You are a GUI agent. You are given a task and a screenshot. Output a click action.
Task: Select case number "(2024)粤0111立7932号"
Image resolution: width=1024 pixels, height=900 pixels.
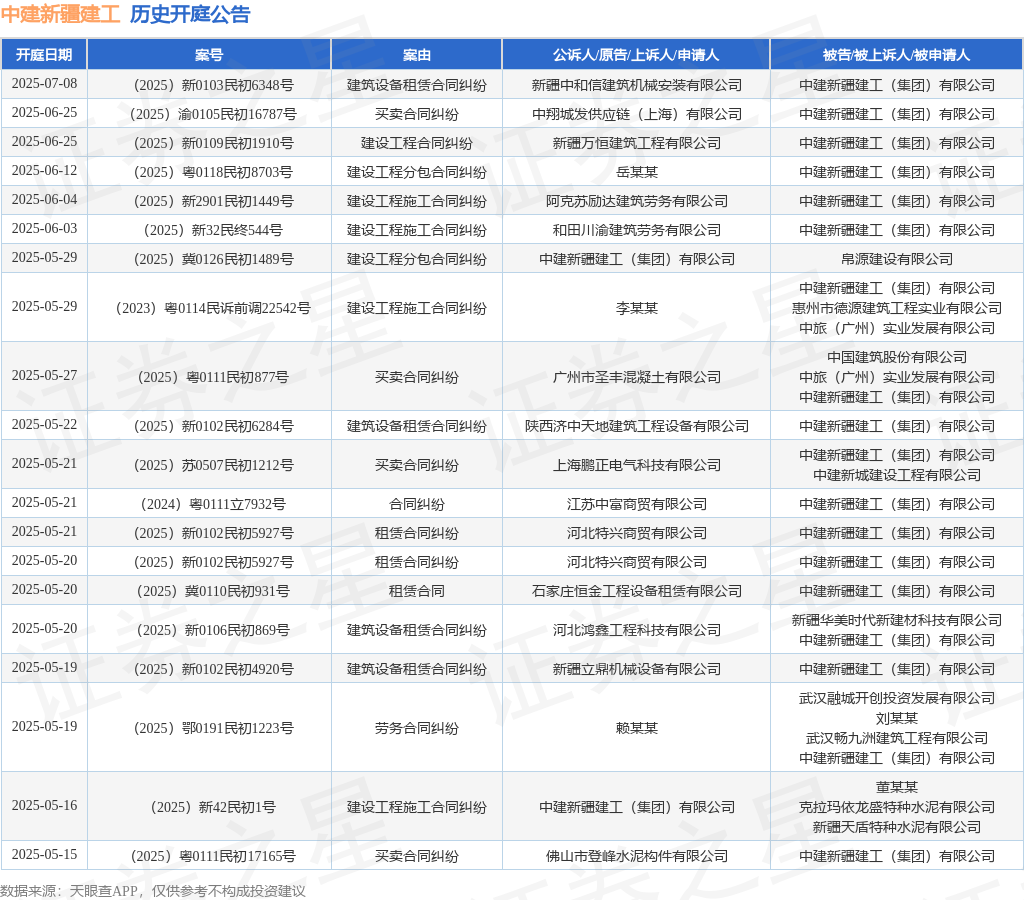pyautogui.click(x=209, y=504)
